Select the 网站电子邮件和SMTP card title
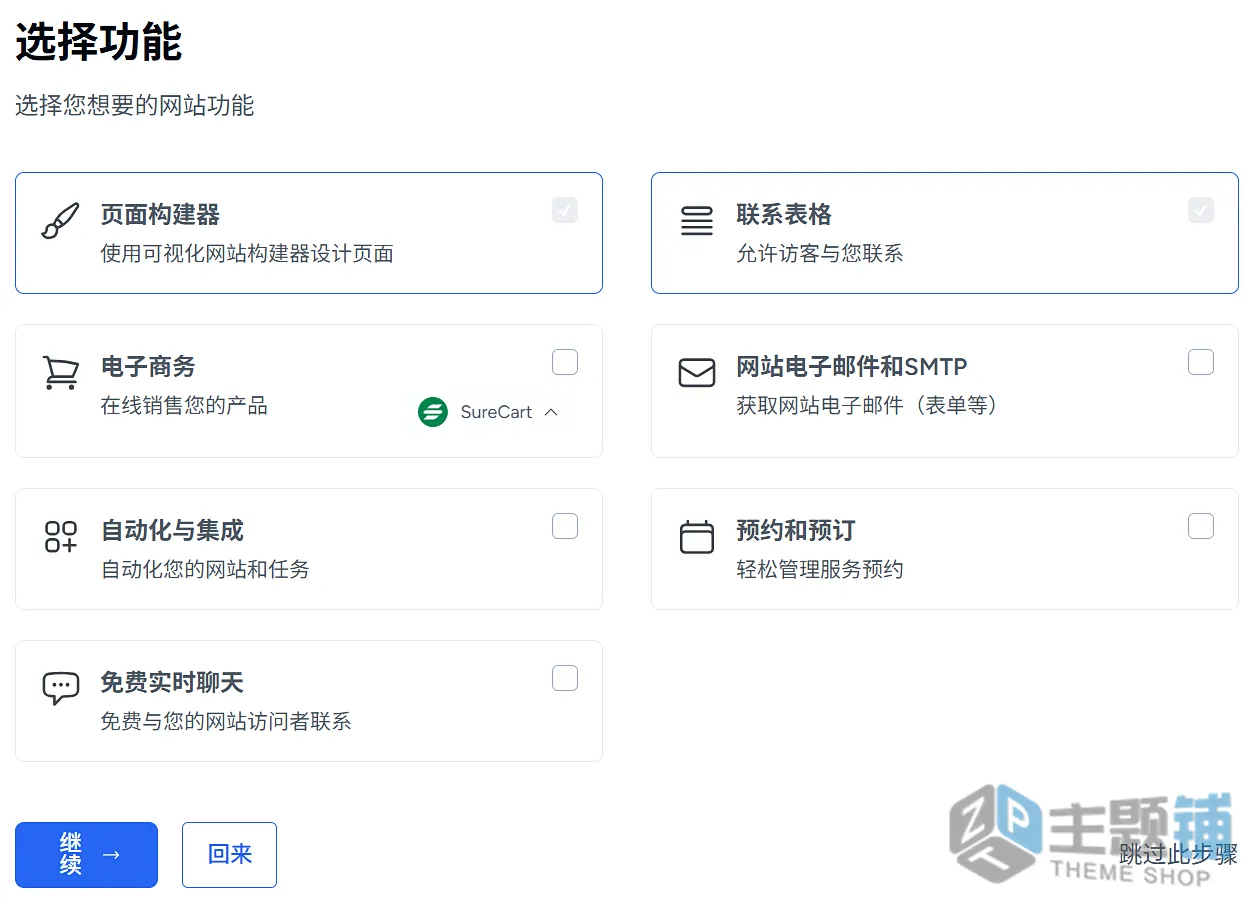Screen dimensions: 1259x915 click(x=852, y=367)
